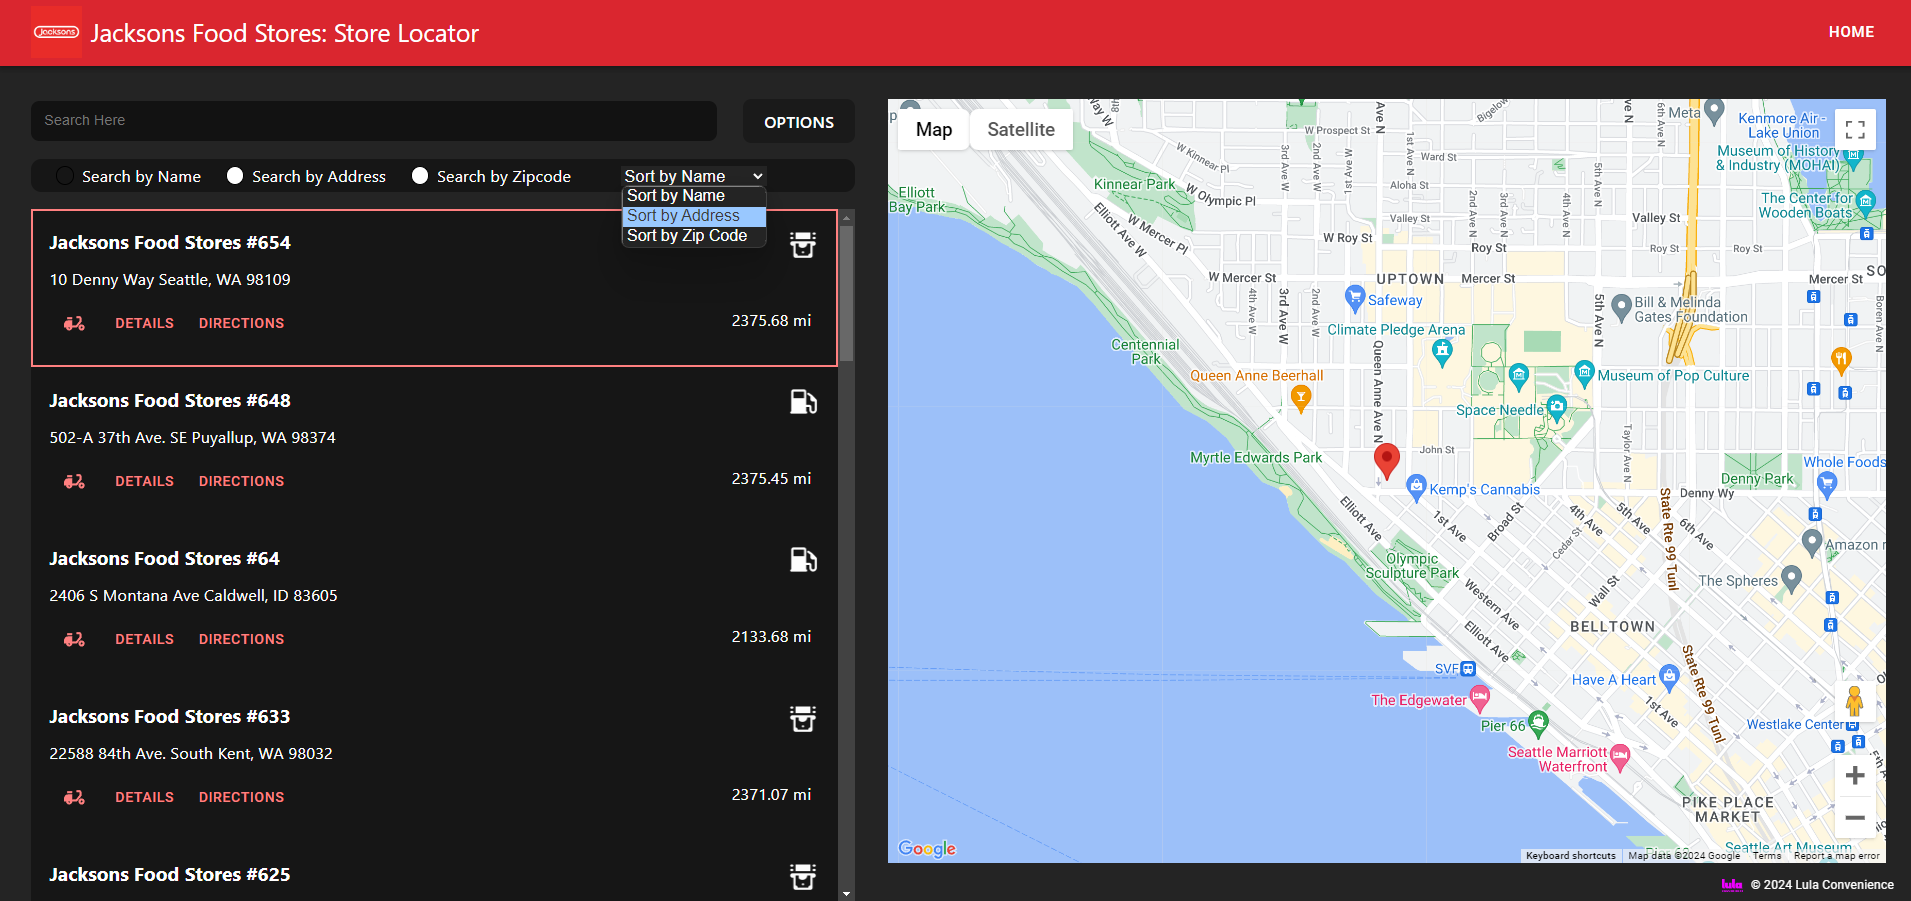Select the Jacksons Food Stores #64 title

(x=165, y=559)
